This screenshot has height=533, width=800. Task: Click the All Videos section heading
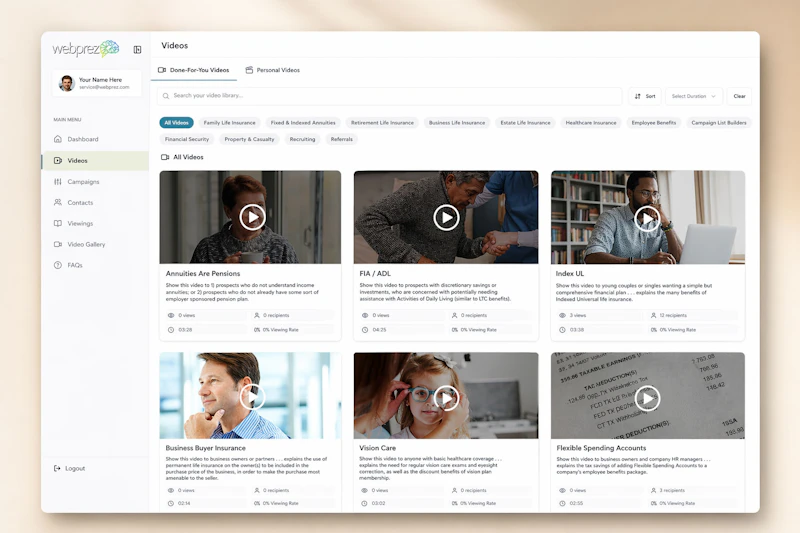(182, 157)
